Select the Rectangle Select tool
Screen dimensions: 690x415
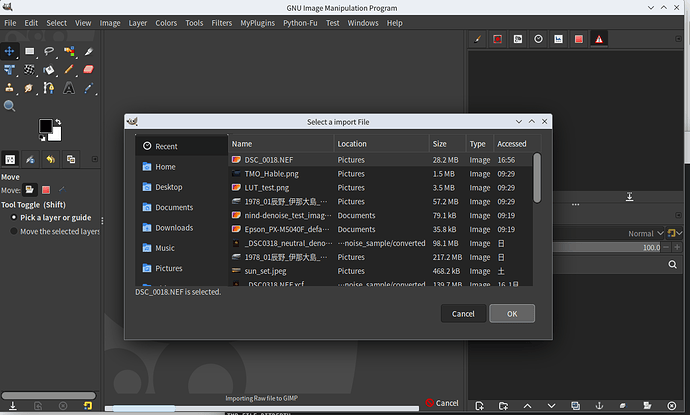click(30, 51)
